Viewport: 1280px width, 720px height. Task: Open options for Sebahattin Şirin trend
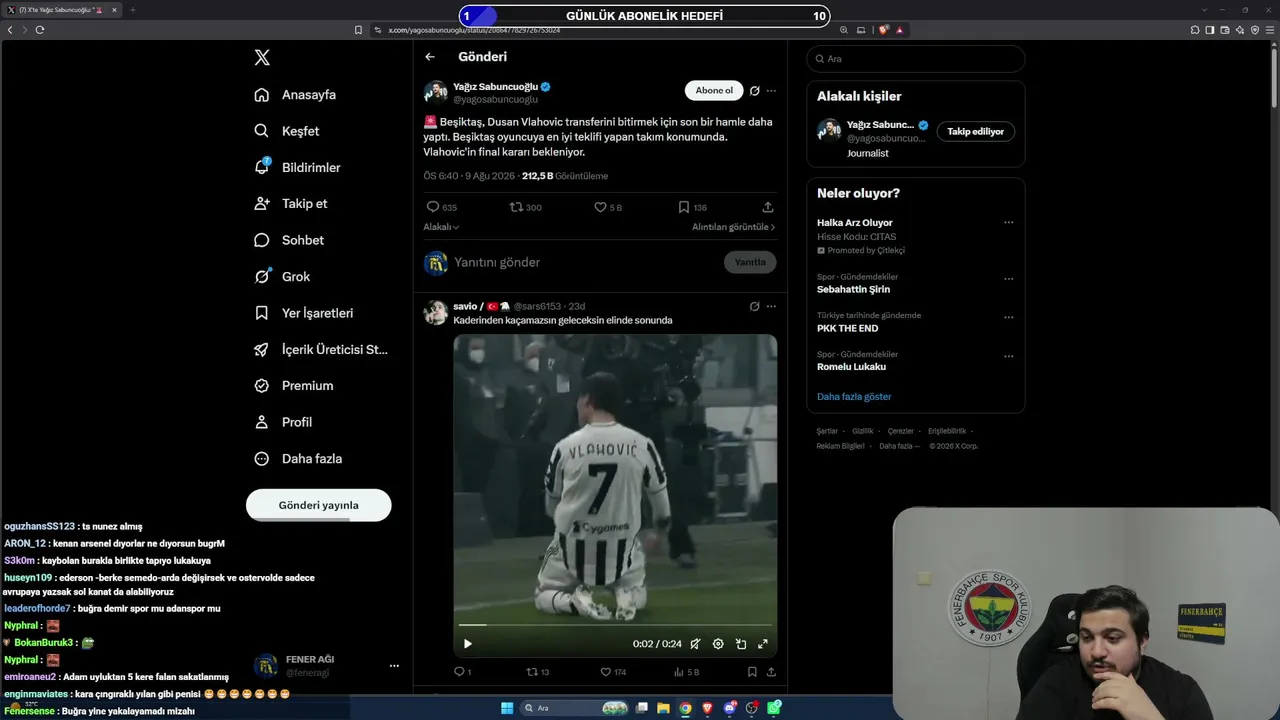1009,278
